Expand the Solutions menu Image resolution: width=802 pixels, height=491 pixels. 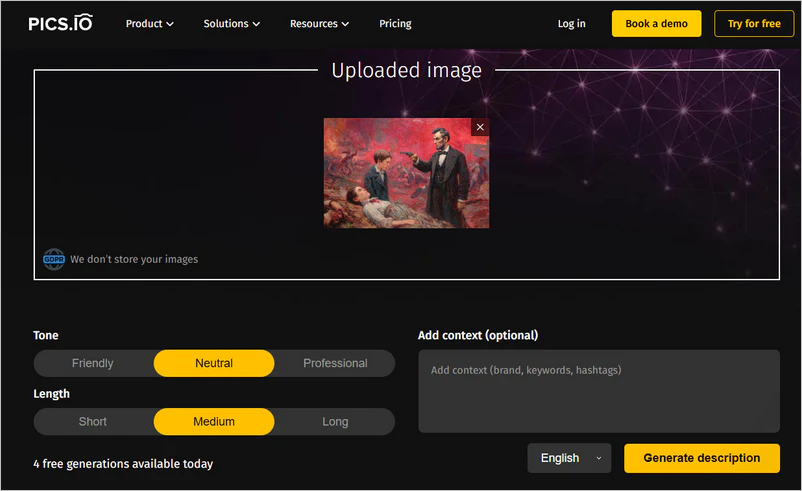click(x=231, y=24)
